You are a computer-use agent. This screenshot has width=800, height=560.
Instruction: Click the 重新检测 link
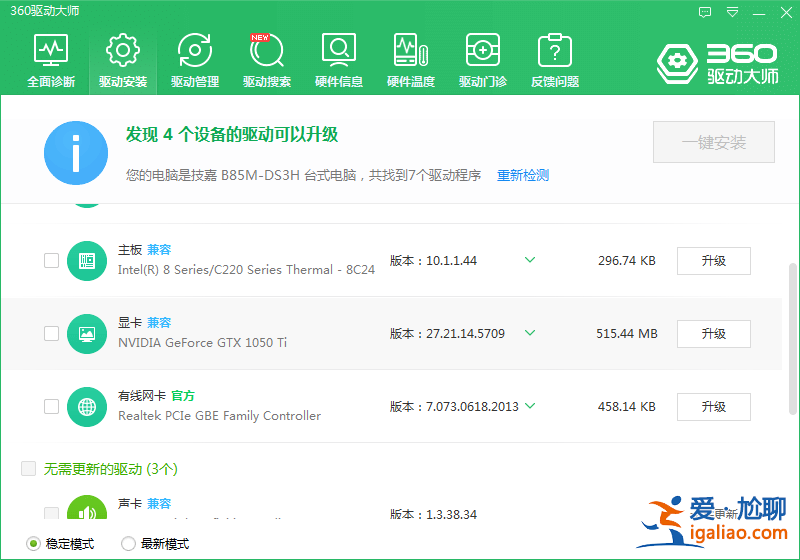click(x=523, y=175)
